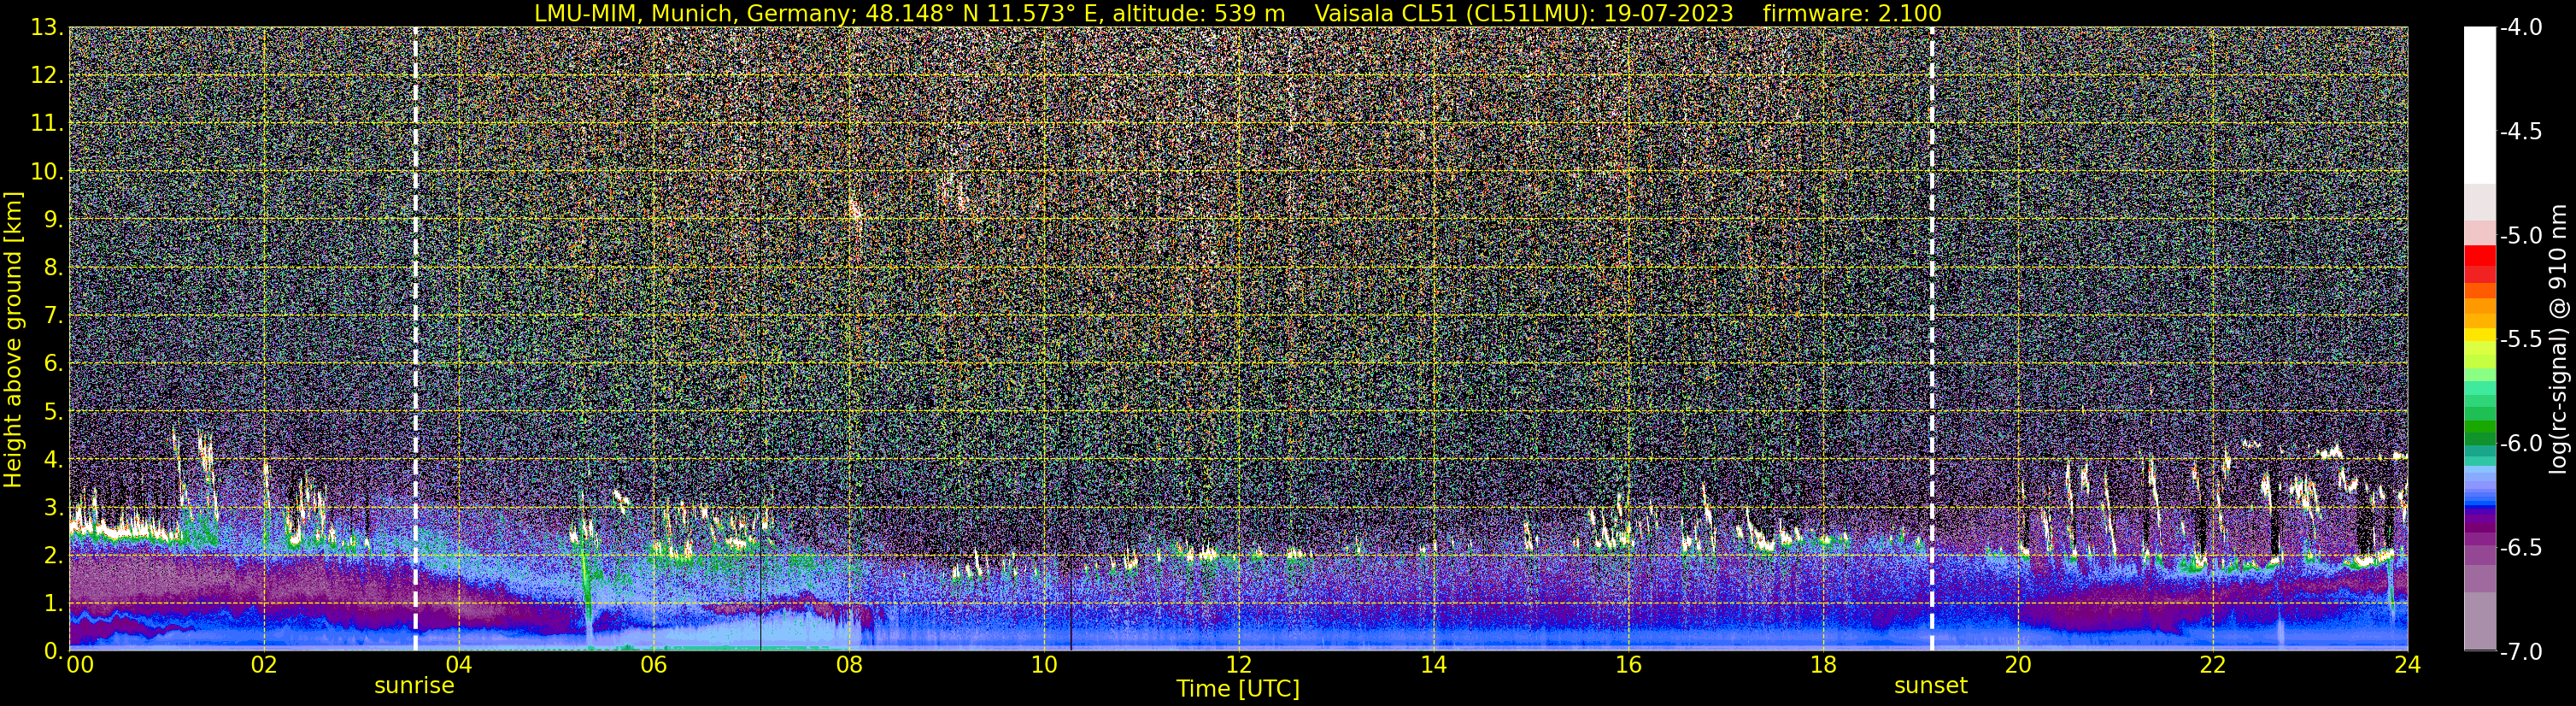Click the time axis tick "04"

[x=459, y=665]
